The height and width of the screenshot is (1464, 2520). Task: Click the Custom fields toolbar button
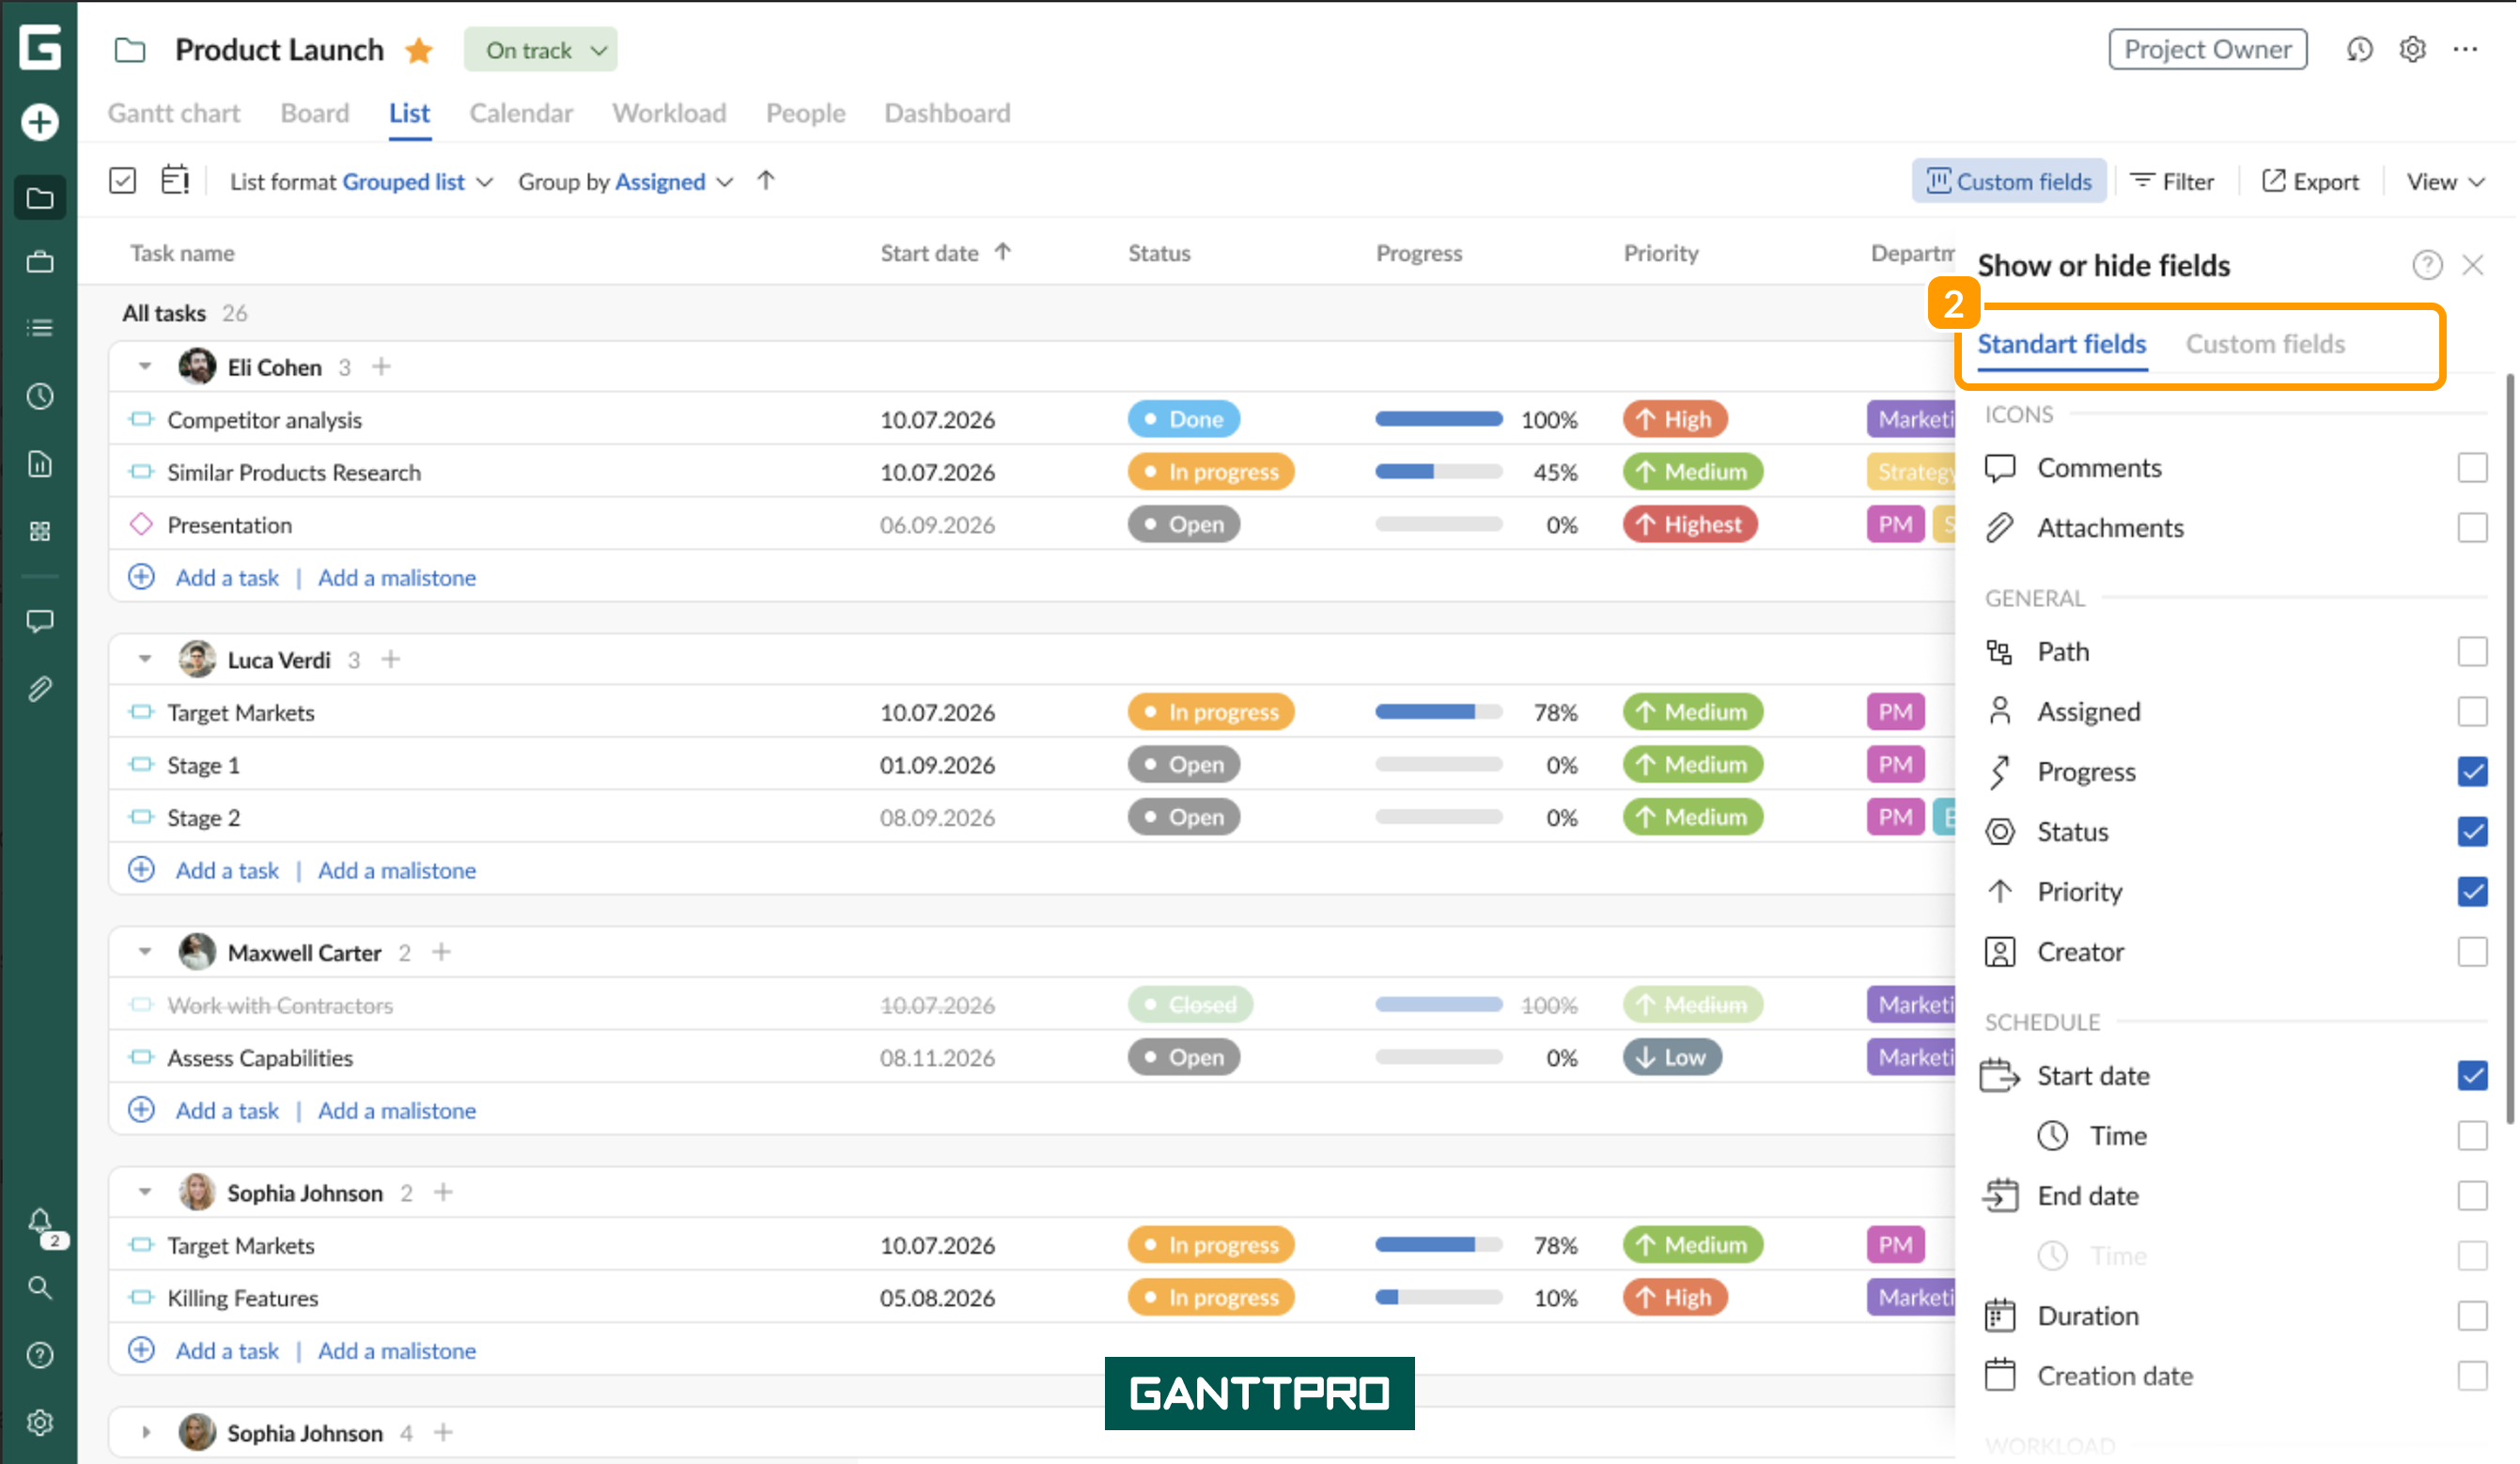tap(2009, 181)
